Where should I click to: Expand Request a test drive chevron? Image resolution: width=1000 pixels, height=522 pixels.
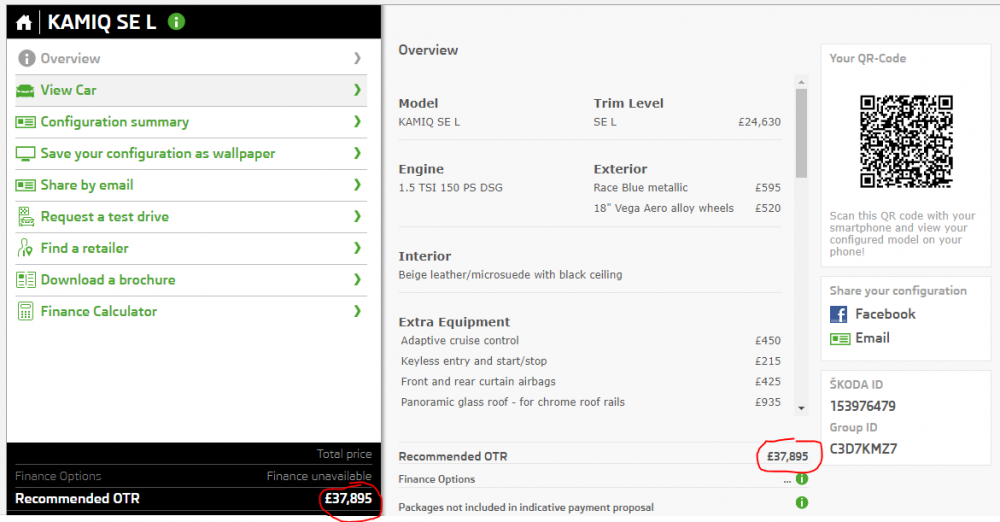pos(357,216)
